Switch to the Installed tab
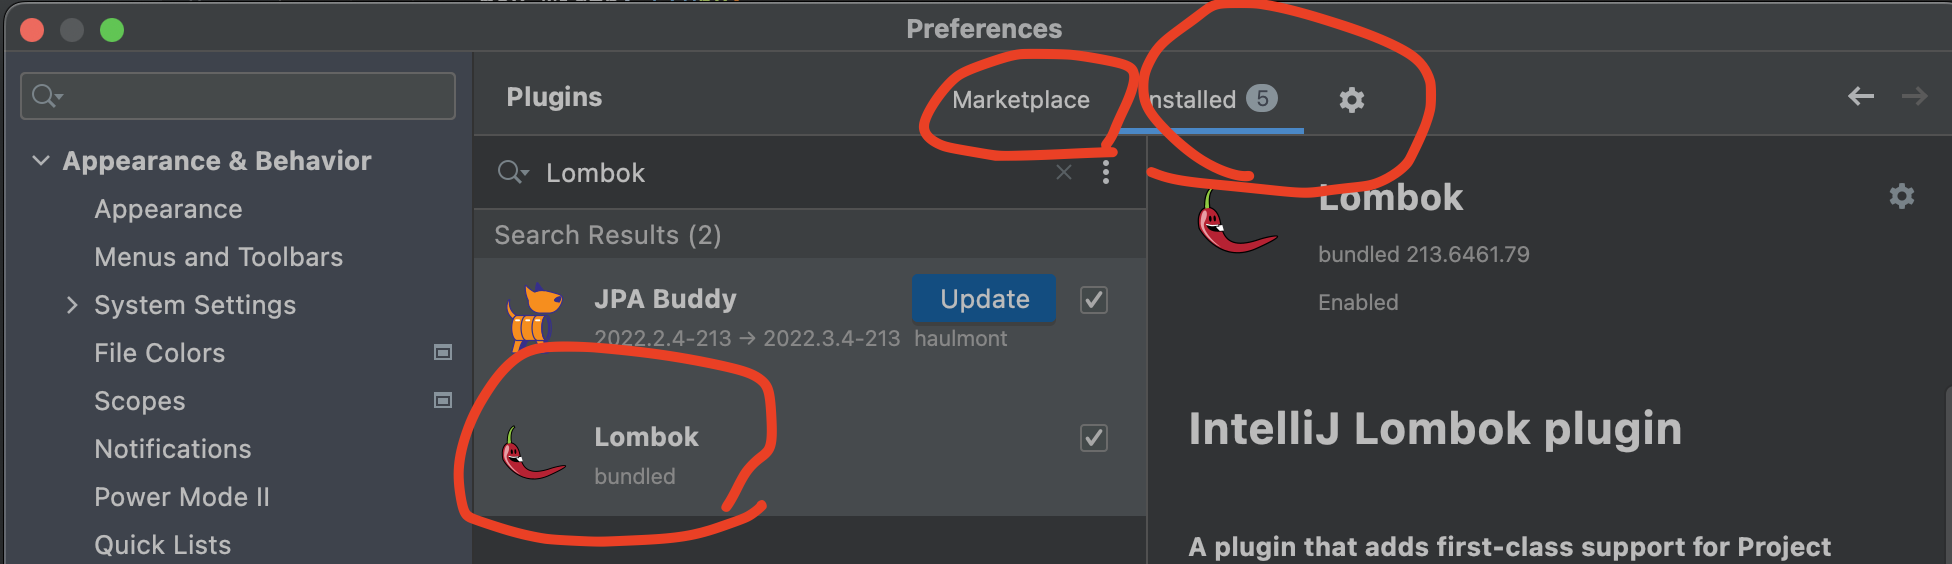The width and height of the screenshot is (1952, 564). point(1211,99)
